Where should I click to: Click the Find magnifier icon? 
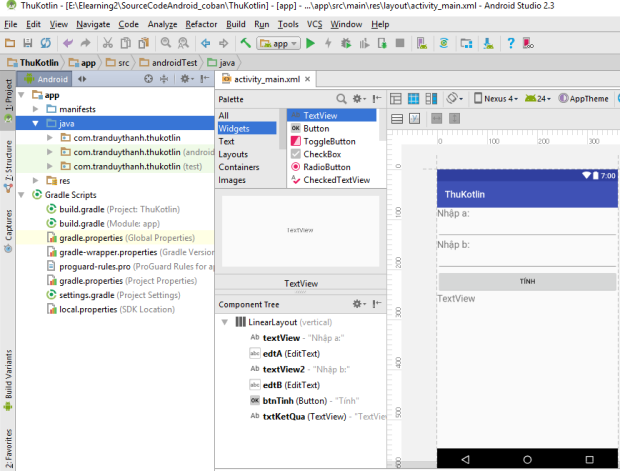pyautogui.click(x=166, y=43)
